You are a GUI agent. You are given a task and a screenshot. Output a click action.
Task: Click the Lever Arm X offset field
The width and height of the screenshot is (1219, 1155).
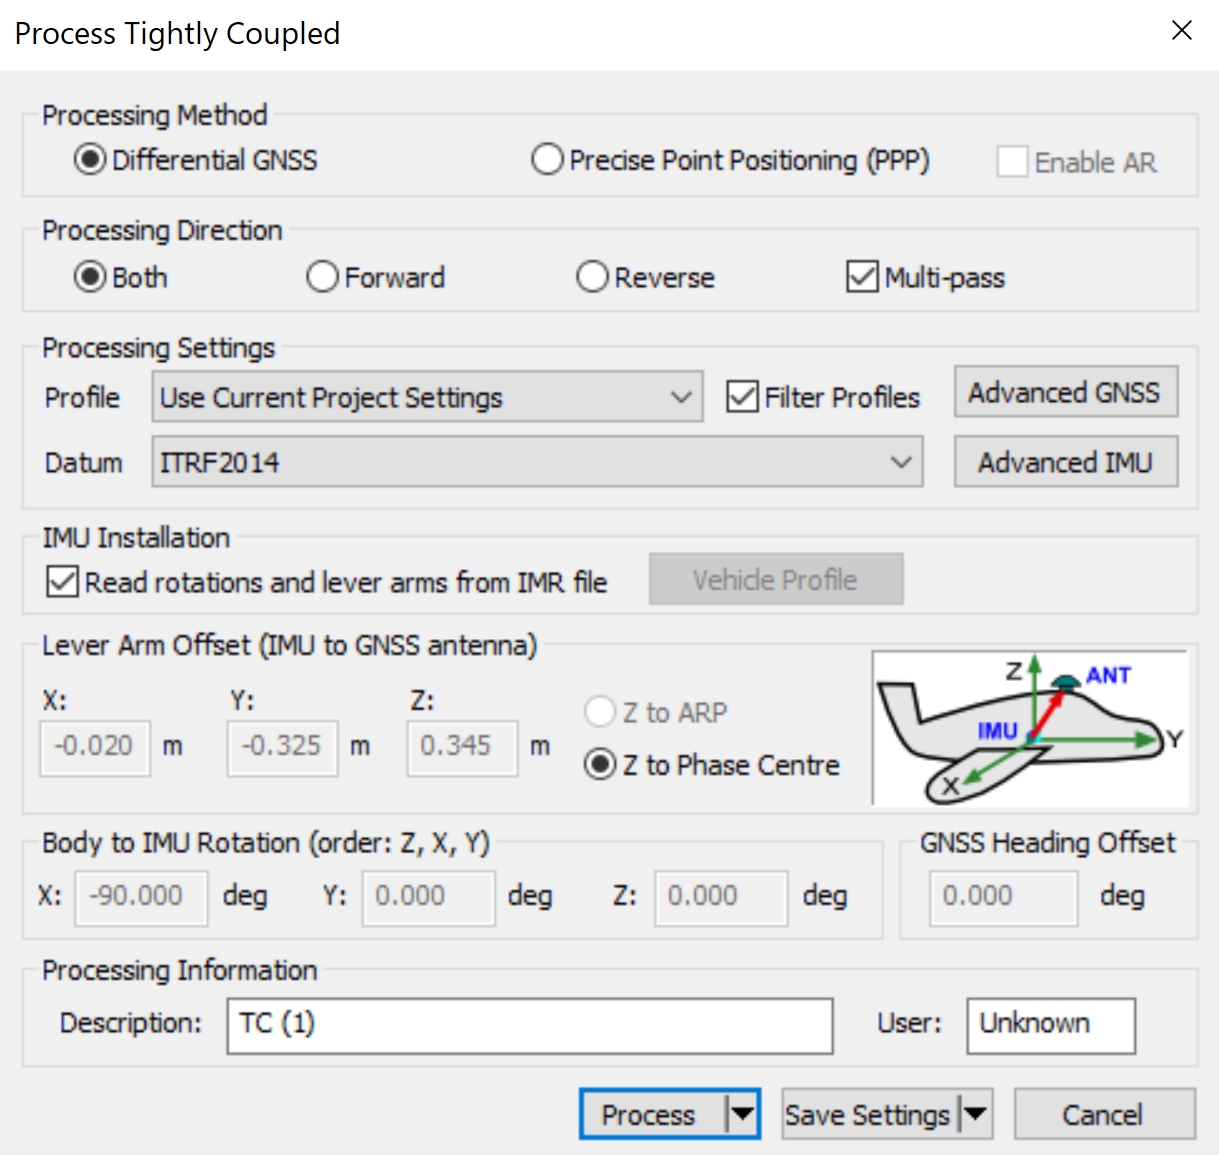tap(95, 747)
